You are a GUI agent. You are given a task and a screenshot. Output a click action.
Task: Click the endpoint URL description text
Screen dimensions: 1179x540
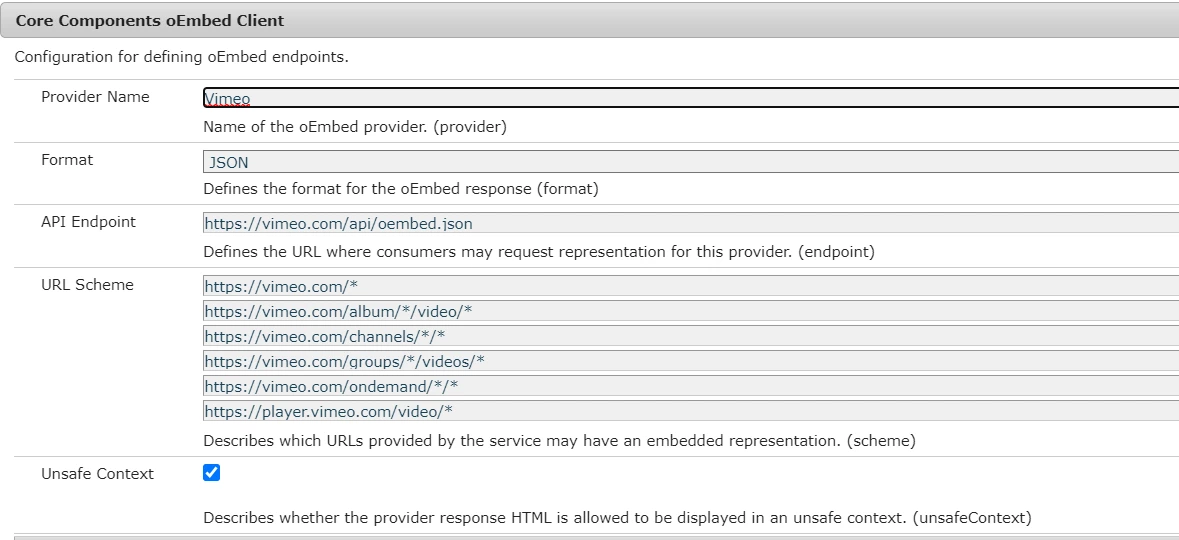[539, 252]
